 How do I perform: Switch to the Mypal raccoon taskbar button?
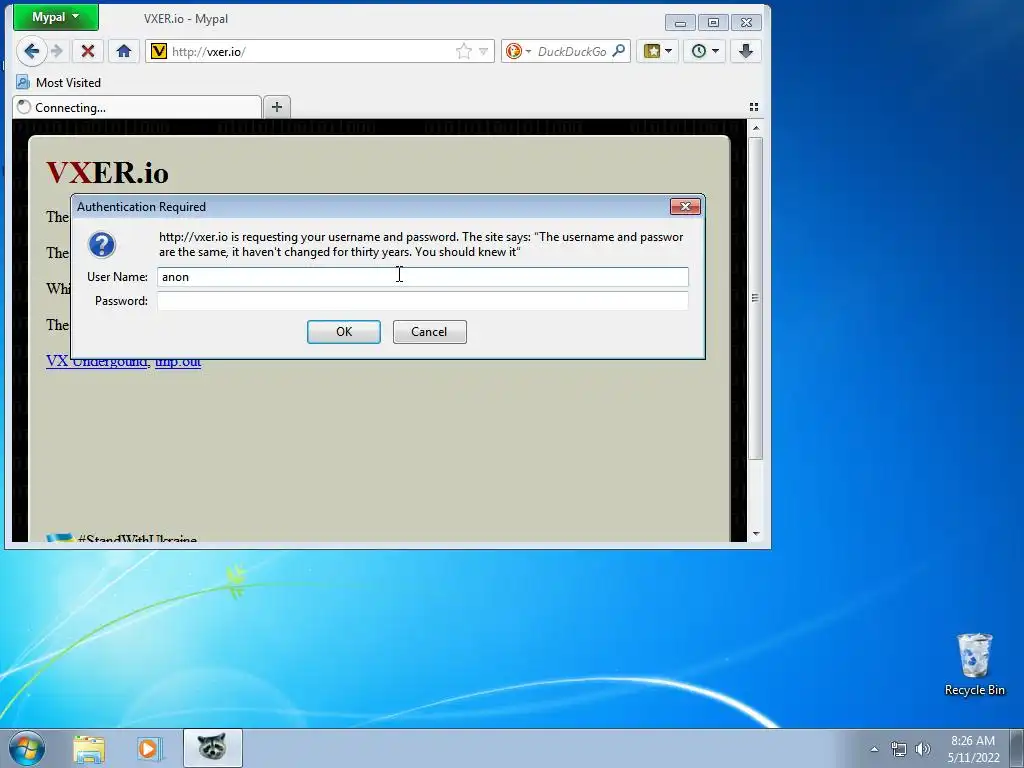212,748
